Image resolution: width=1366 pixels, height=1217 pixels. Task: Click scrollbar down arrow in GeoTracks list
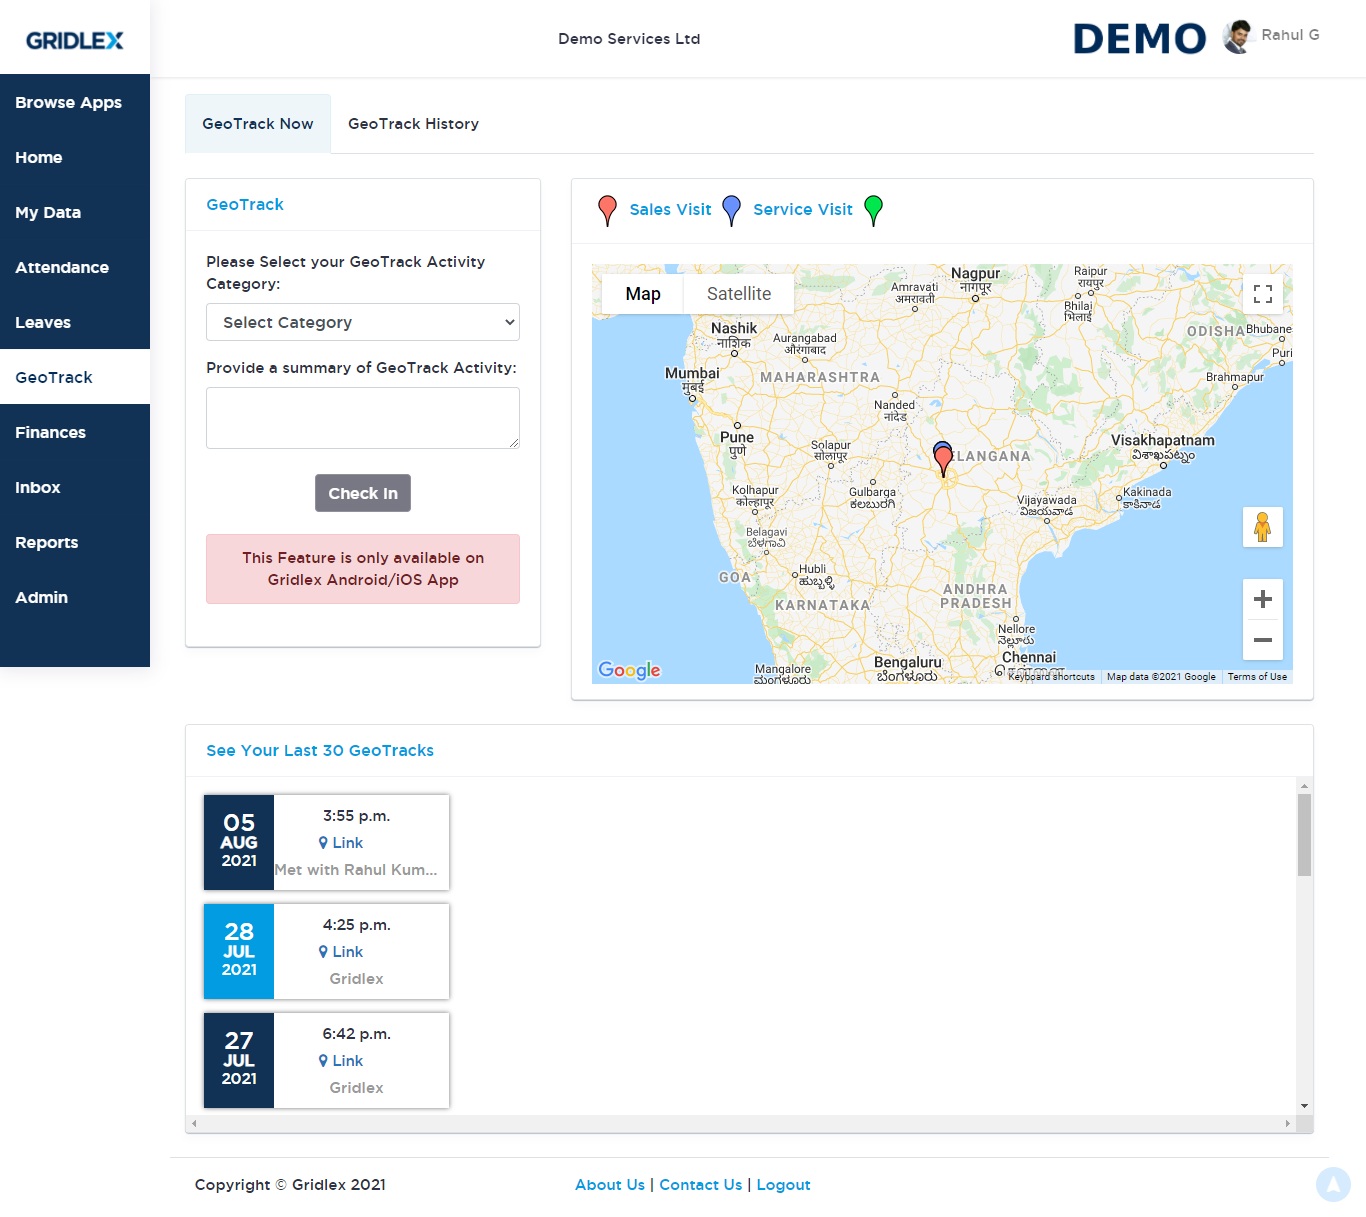coord(1304,1106)
